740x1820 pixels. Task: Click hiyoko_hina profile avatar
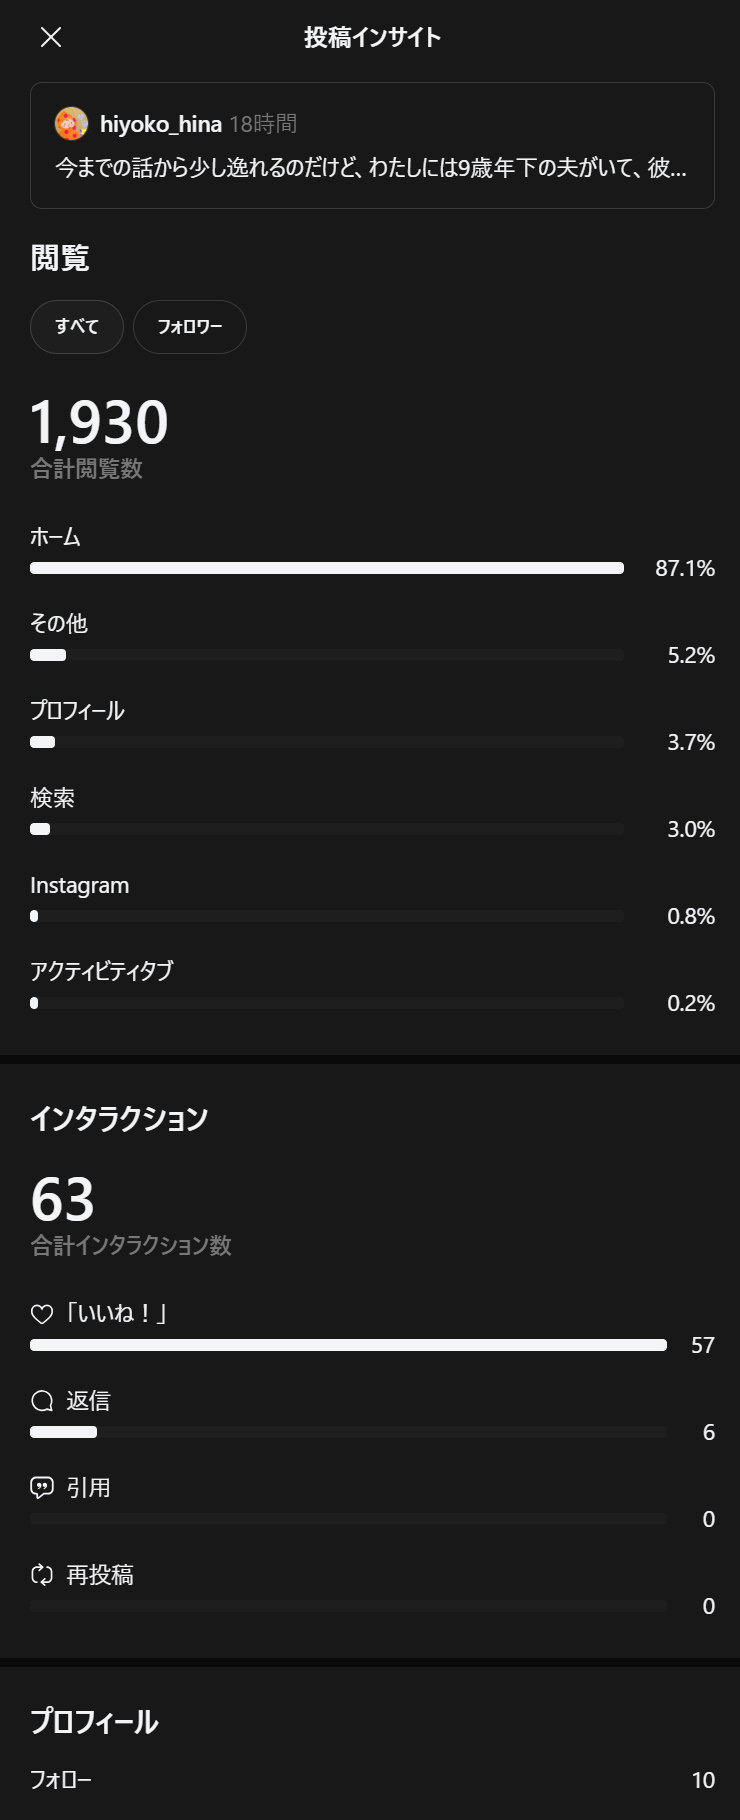[71, 124]
